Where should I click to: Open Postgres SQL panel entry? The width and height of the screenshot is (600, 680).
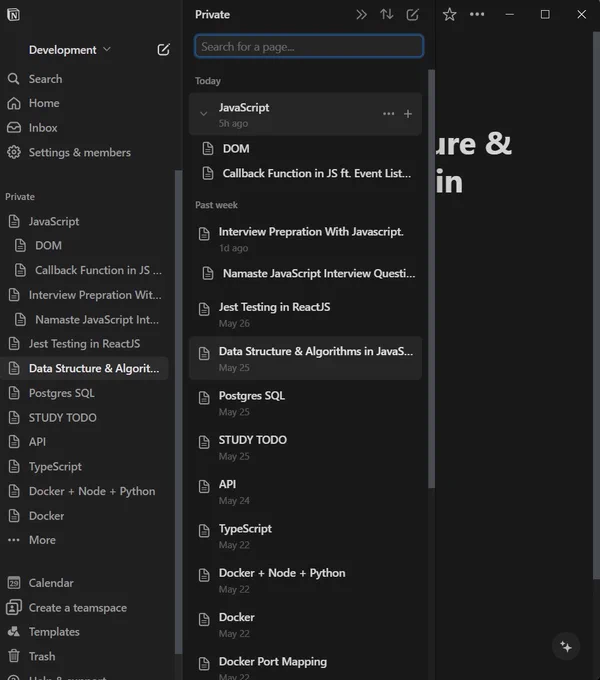click(x=306, y=403)
